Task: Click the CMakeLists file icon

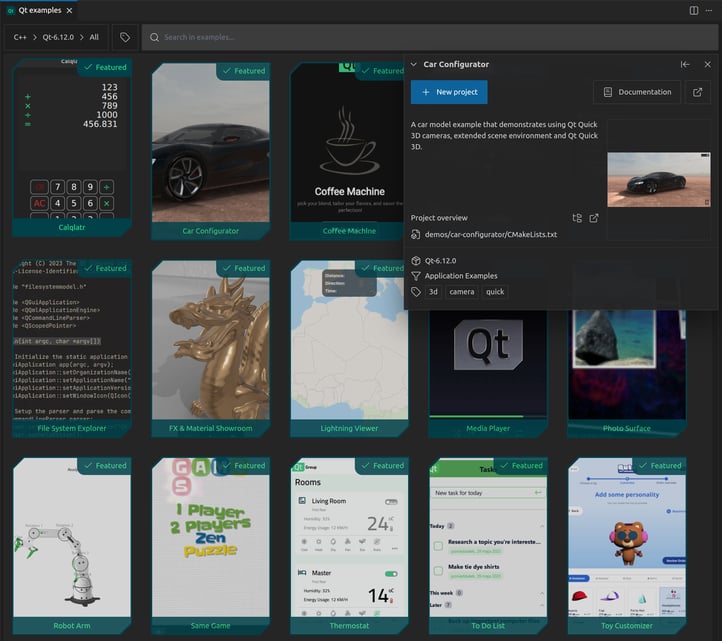Action: click(415, 234)
